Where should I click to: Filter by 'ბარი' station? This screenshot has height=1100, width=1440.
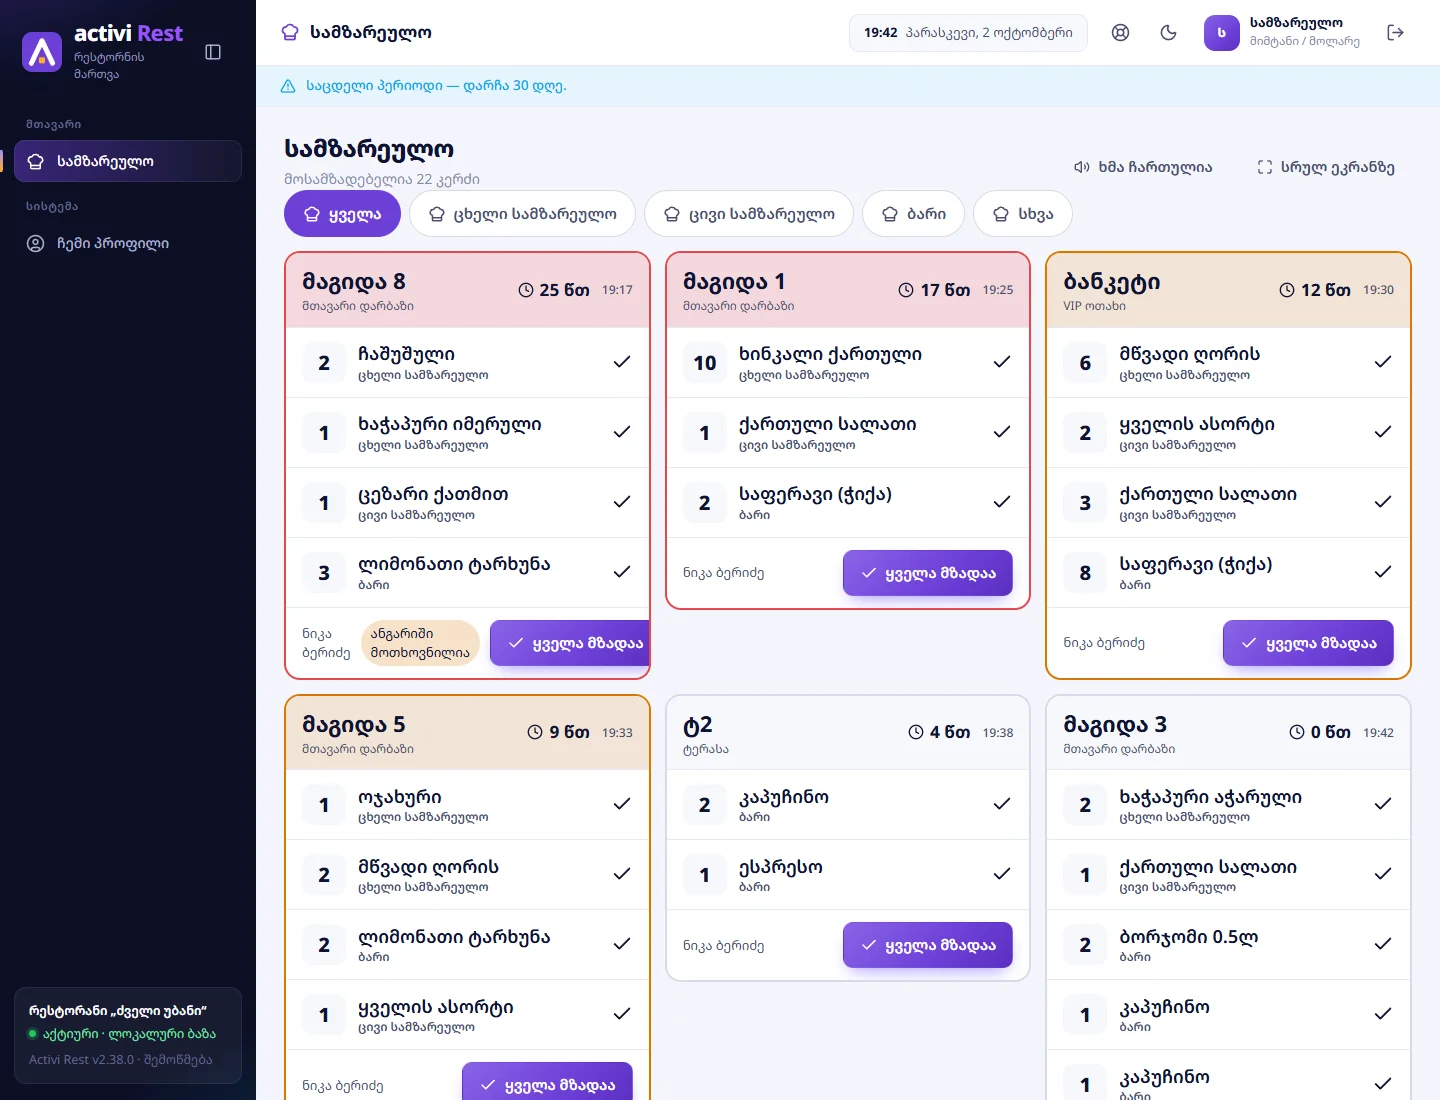pos(914,214)
